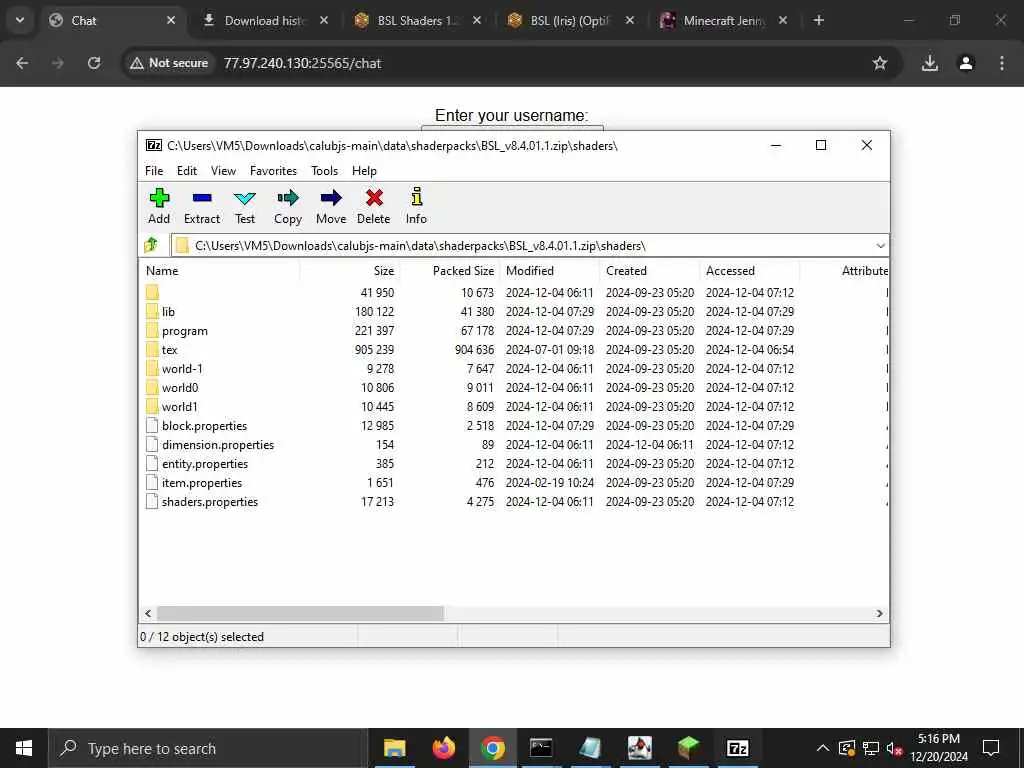Open the View menu
The width and height of the screenshot is (1024, 768).
click(223, 170)
